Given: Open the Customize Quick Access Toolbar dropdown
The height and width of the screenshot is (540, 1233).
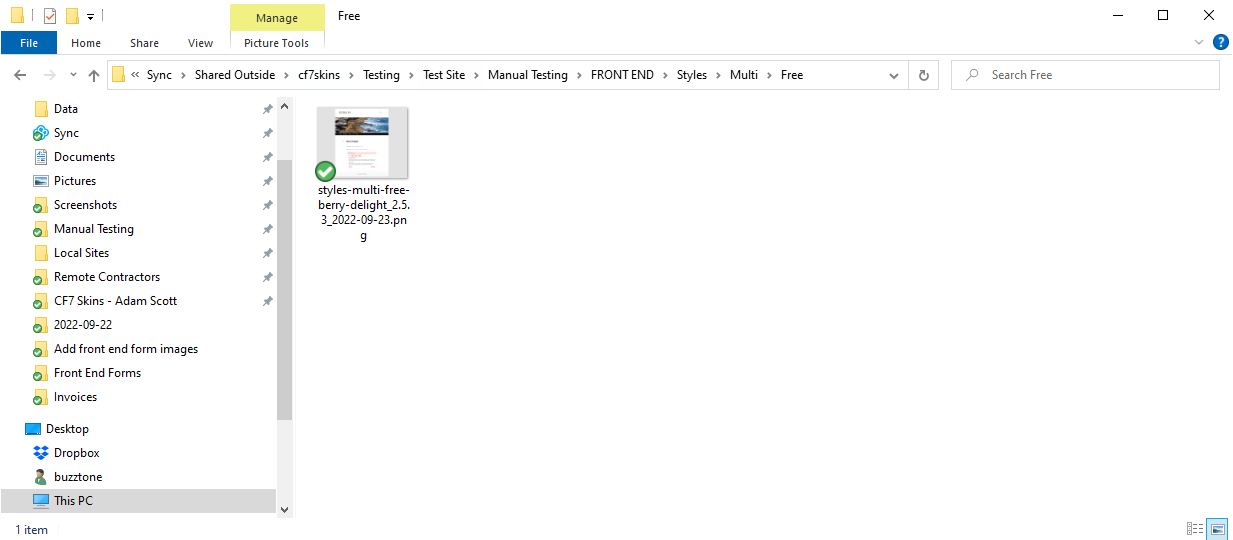Looking at the screenshot, I should pyautogui.click(x=90, y=16).
